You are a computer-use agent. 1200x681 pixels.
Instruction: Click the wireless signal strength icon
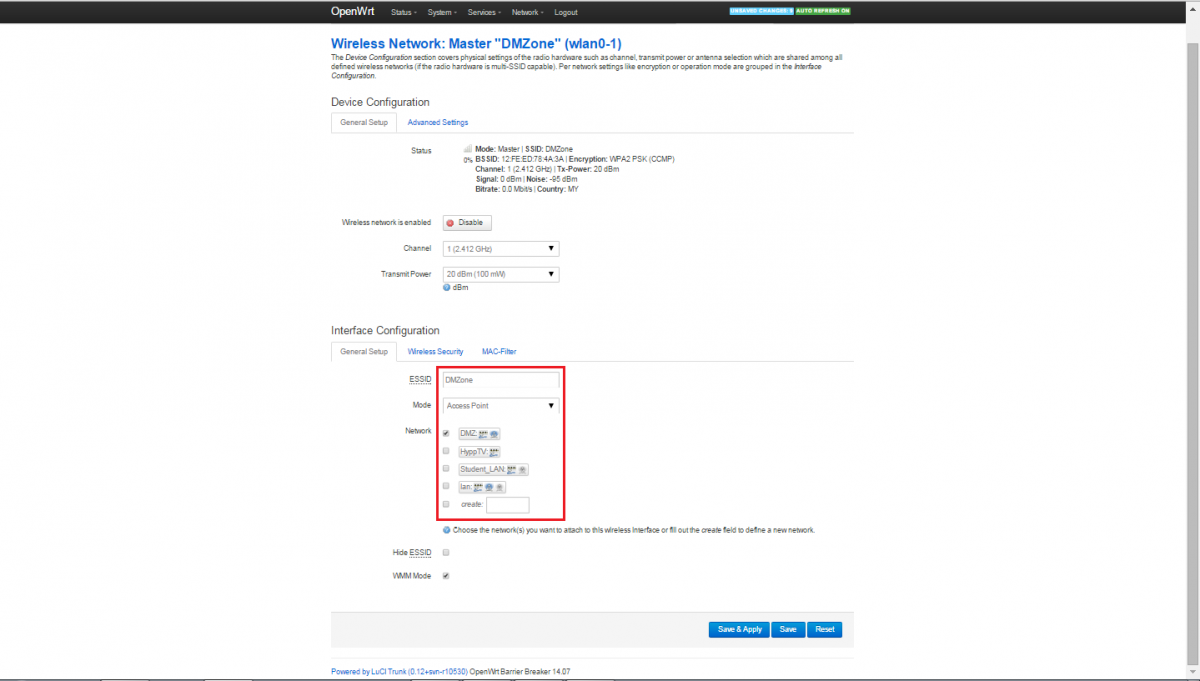[x=468, y=149]
